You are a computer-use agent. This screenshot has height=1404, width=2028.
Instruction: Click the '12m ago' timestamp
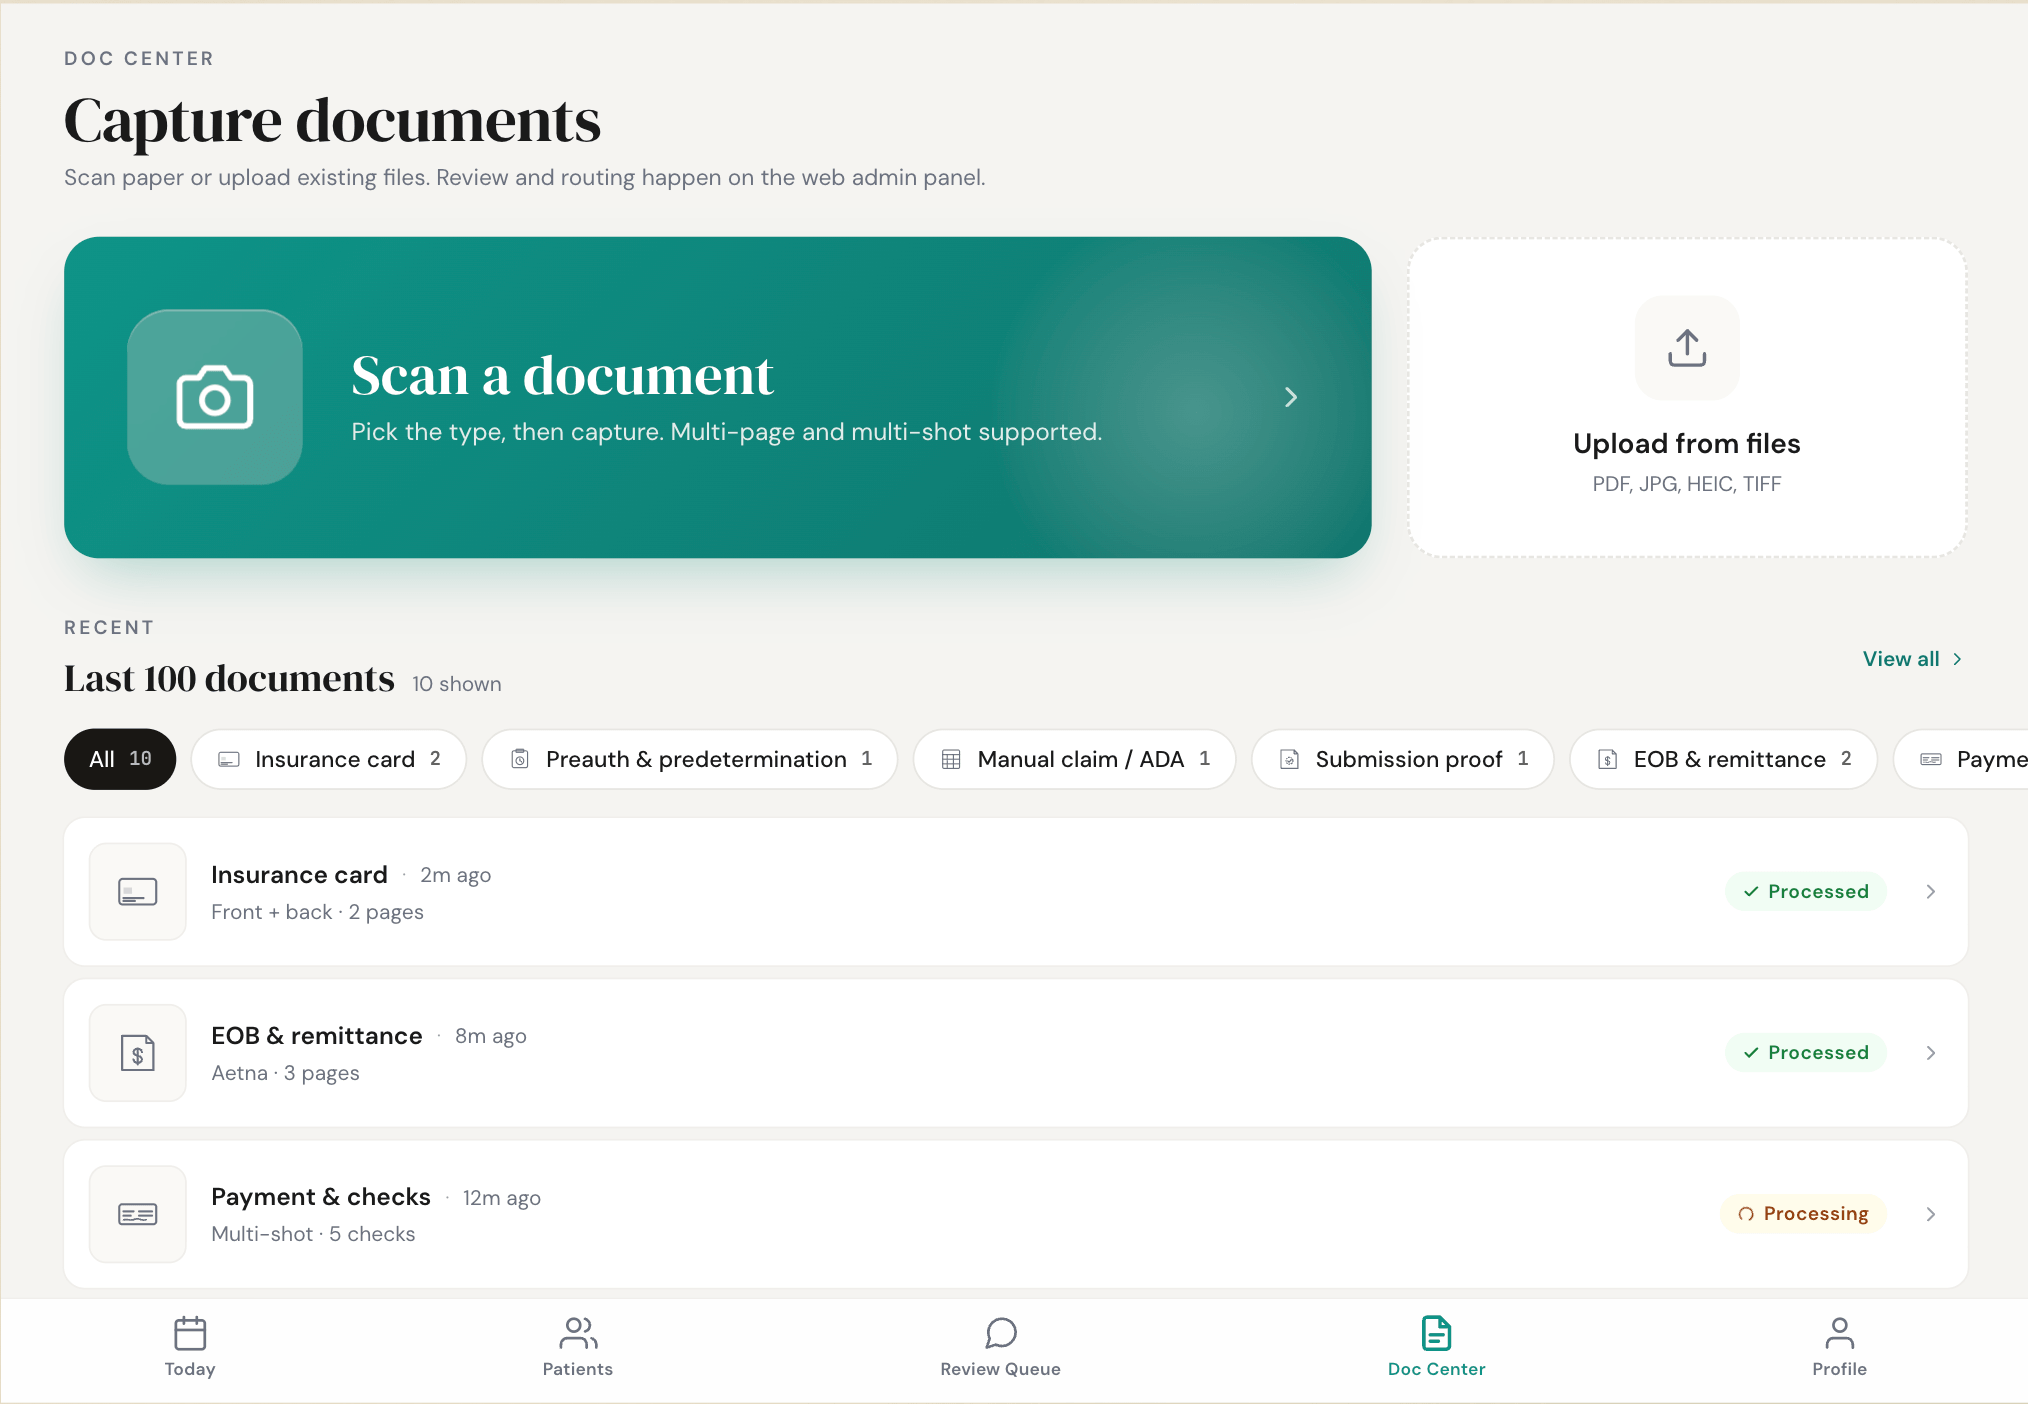point(502,1198)
